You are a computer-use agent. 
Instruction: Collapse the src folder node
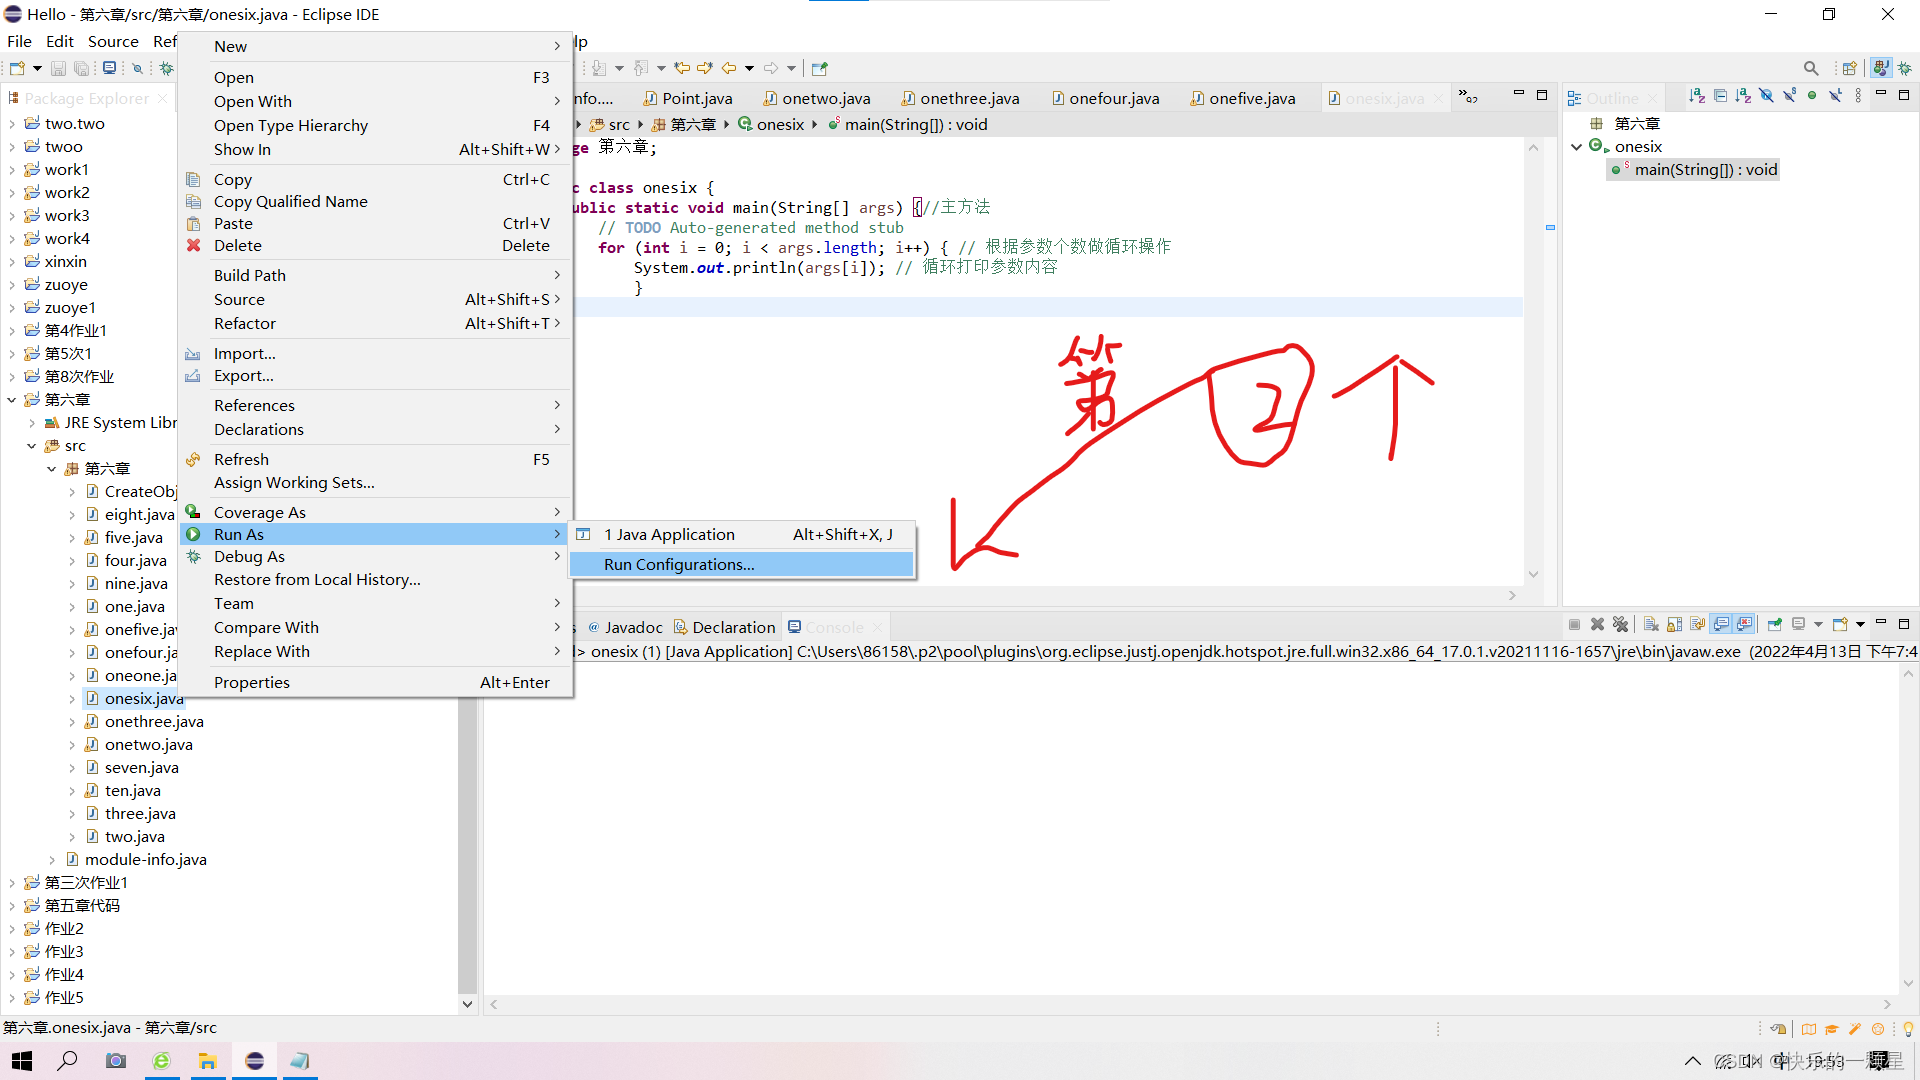click(x=32, y=446)
